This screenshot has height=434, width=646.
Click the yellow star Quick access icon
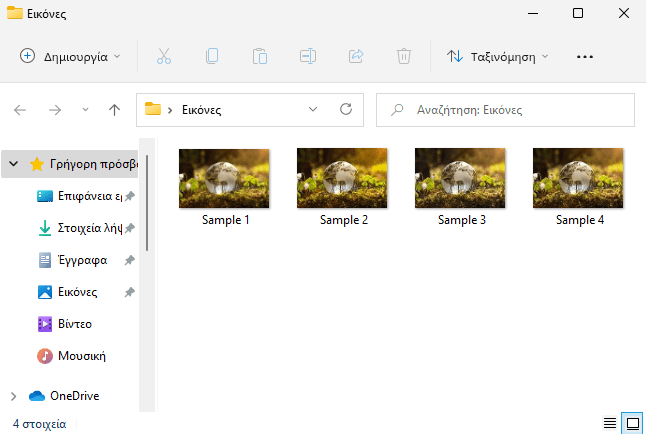[37, 164]
